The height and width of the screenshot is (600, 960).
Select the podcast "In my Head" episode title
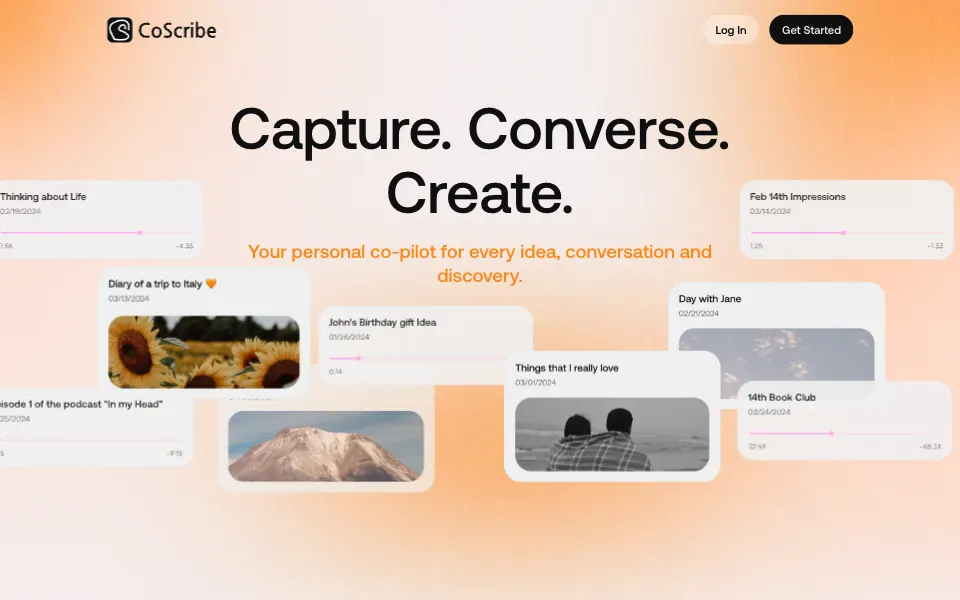point(81,404)
